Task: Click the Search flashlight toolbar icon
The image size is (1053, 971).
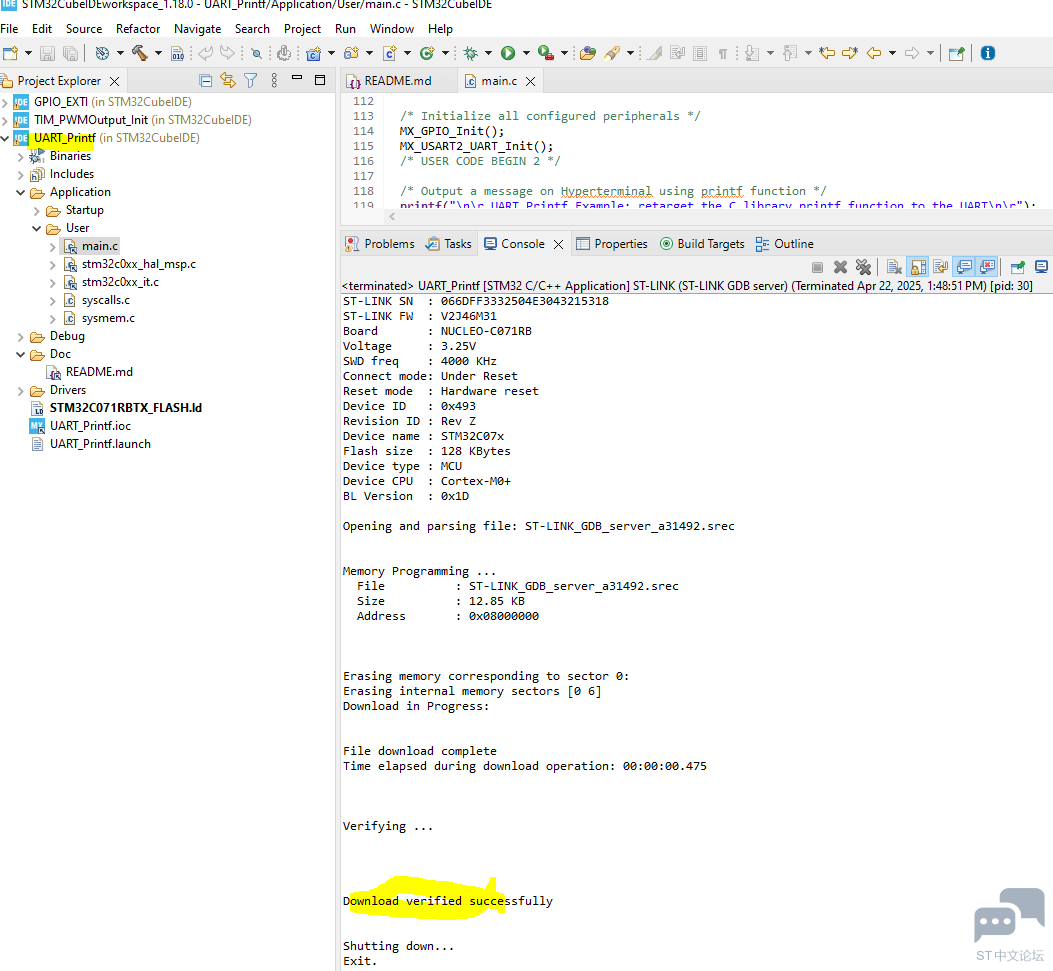Action: coord(612,53)
